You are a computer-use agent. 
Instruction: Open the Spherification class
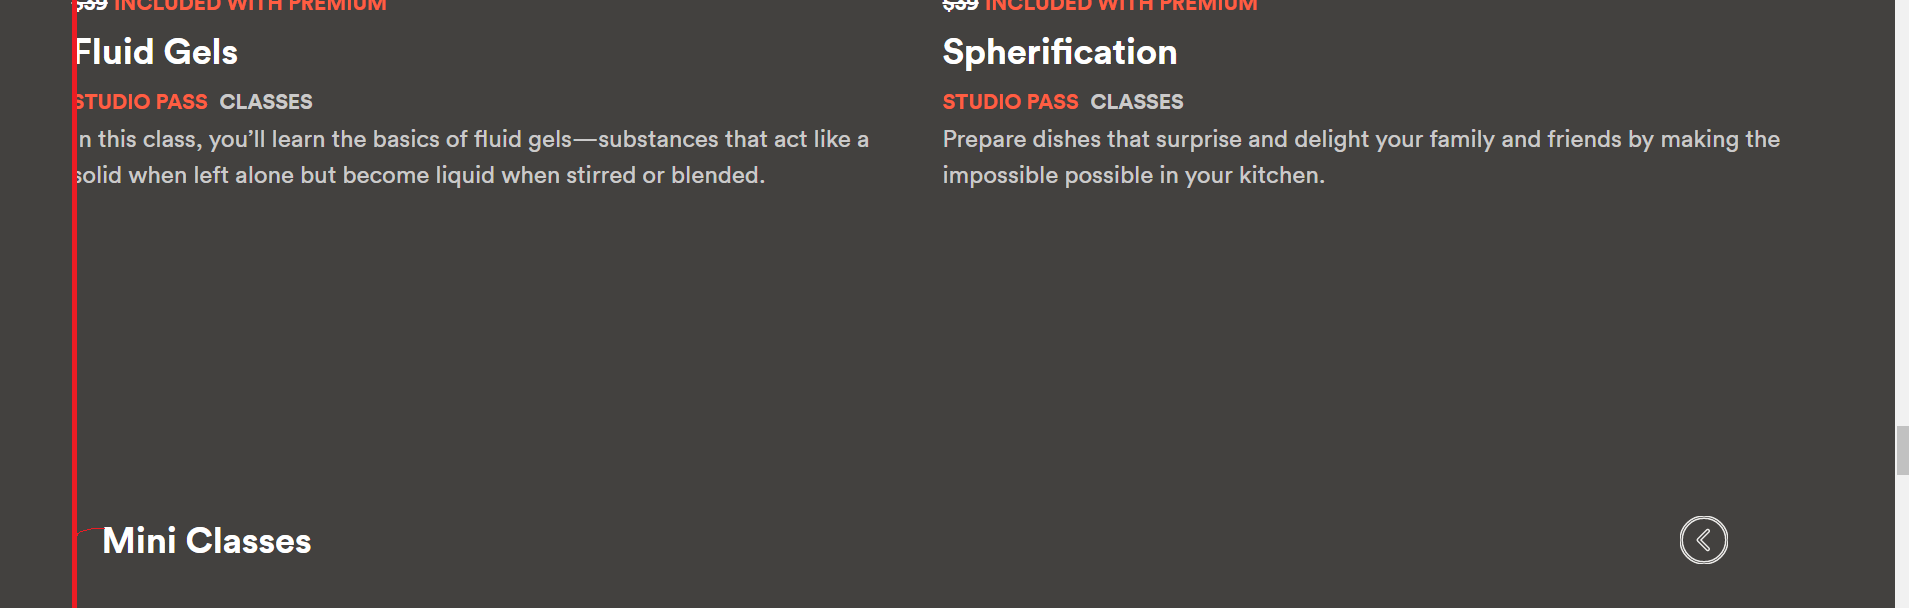1059,52
